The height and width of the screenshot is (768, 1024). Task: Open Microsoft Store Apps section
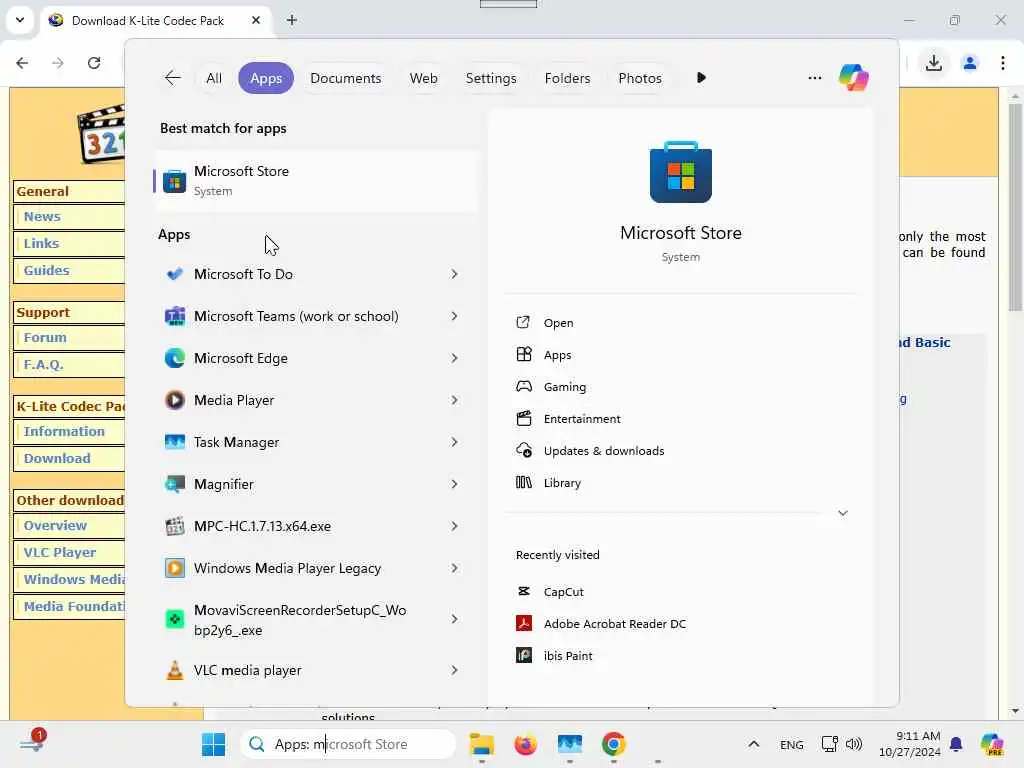click(543, 355)
